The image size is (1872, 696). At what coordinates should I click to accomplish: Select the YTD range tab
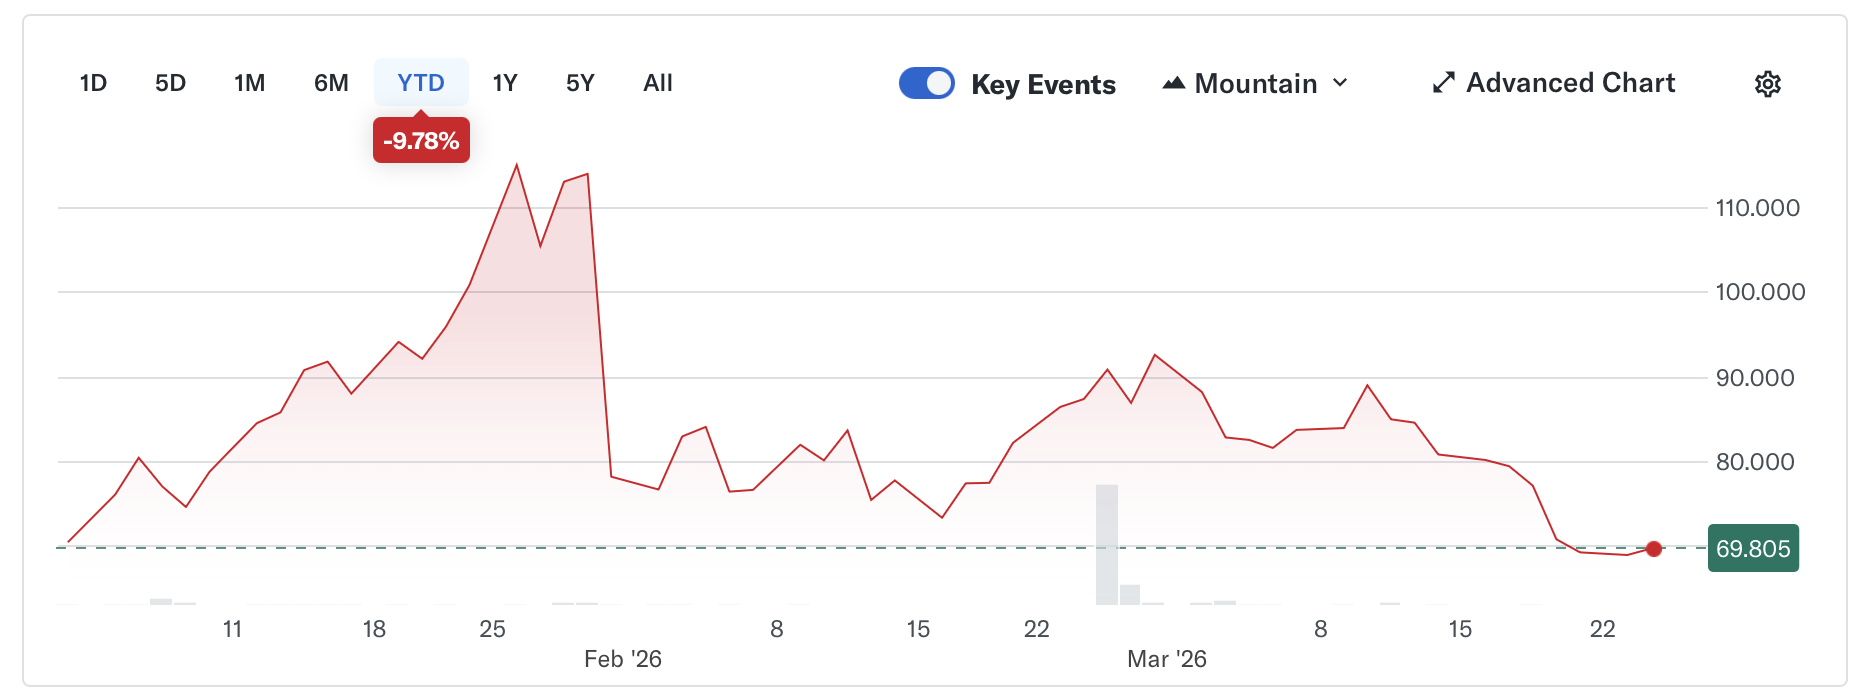tap(421, 83)
